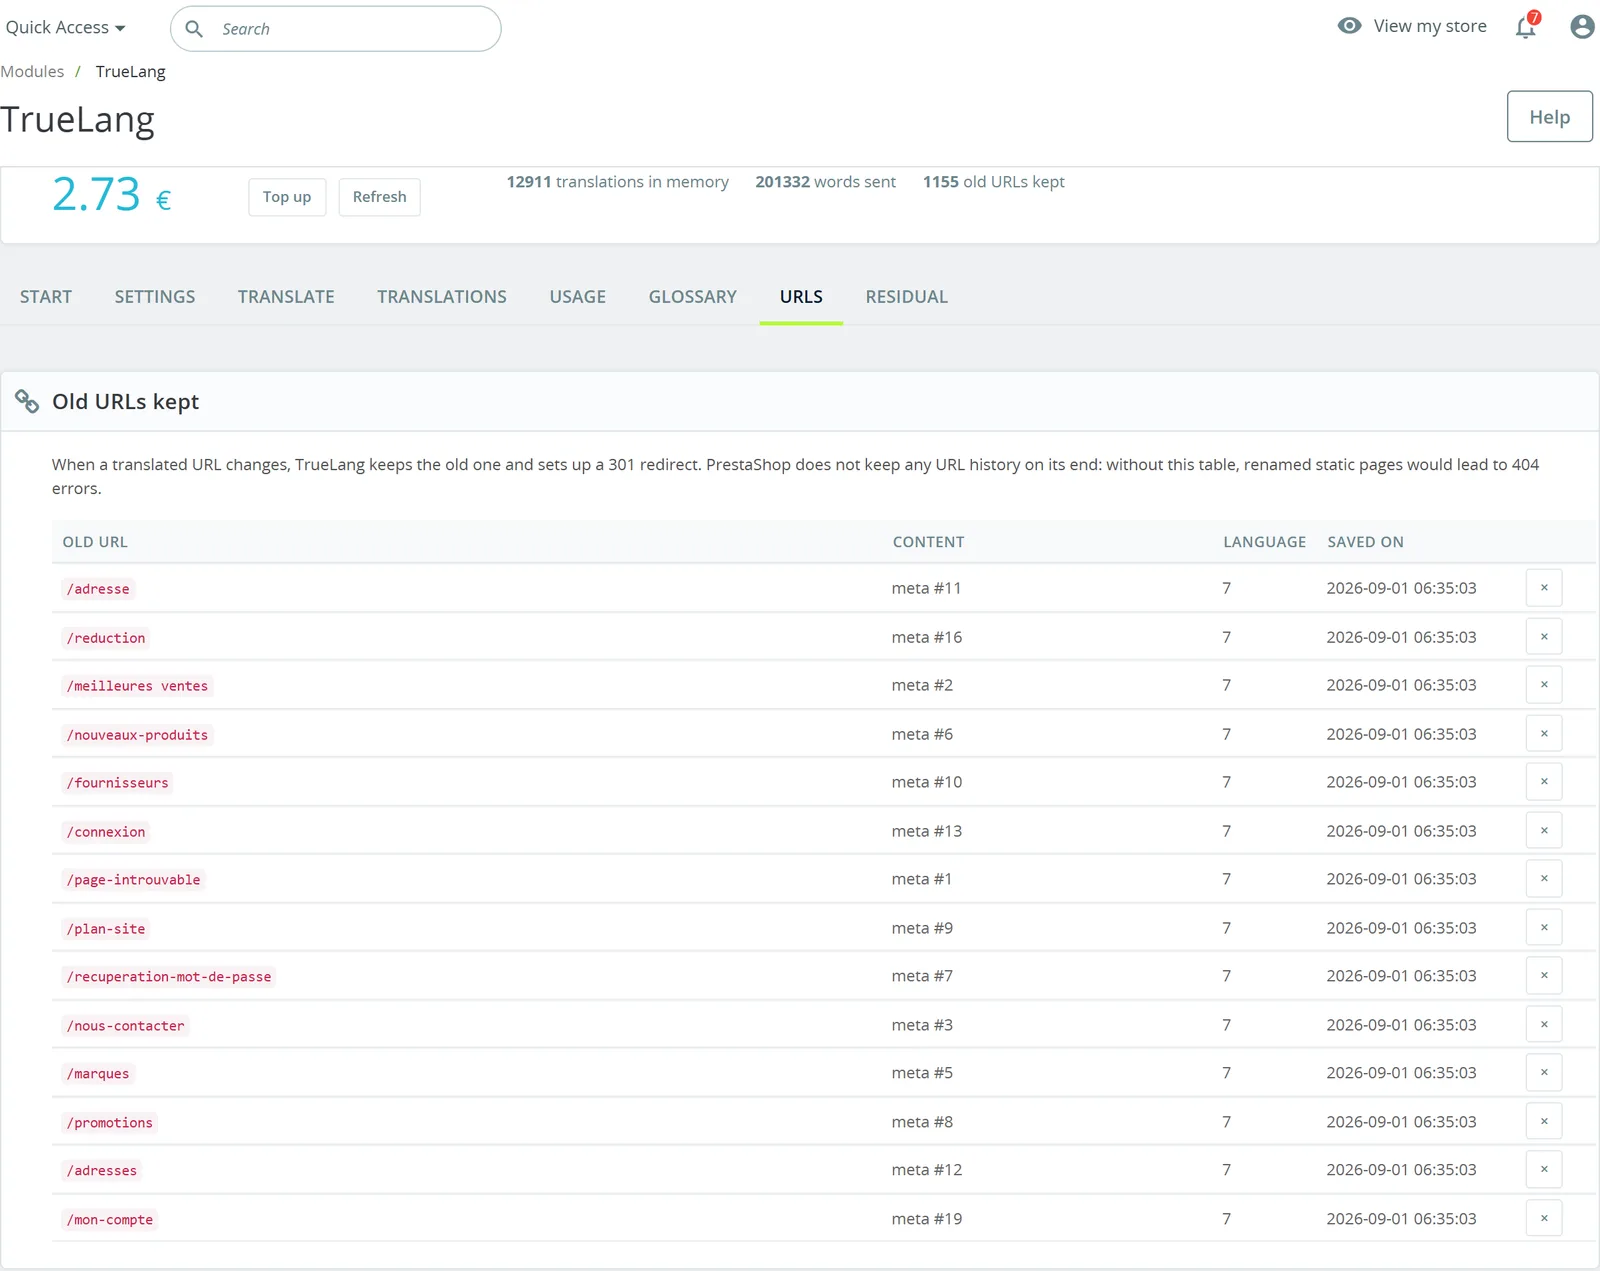This screenshot has height=1271, width=1600.
Task: Select the /page-introuvable URL text
Action: point(133,880)
